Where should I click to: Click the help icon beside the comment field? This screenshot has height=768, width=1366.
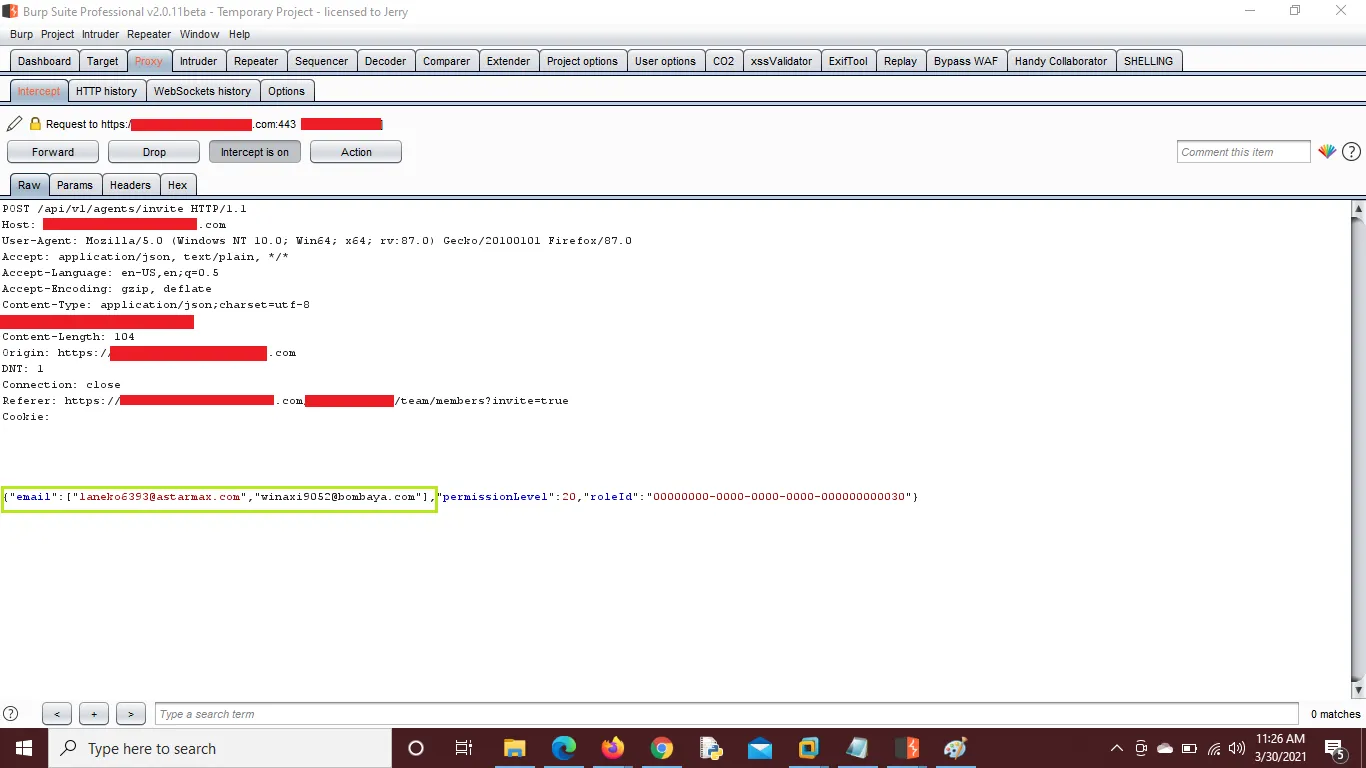1351,152
